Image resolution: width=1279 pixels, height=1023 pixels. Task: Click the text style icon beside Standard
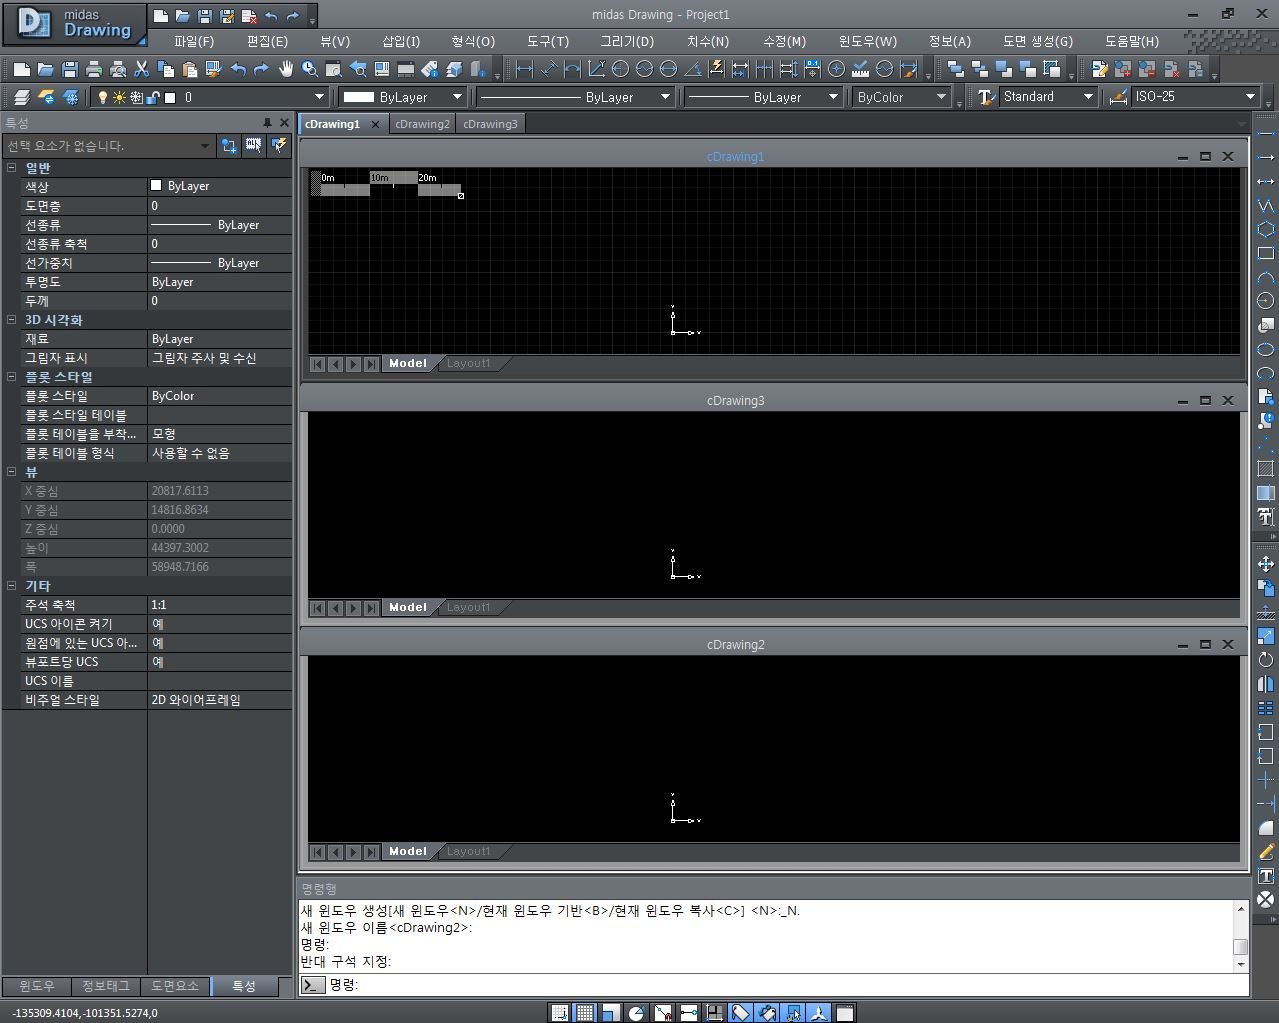point(986,97)
